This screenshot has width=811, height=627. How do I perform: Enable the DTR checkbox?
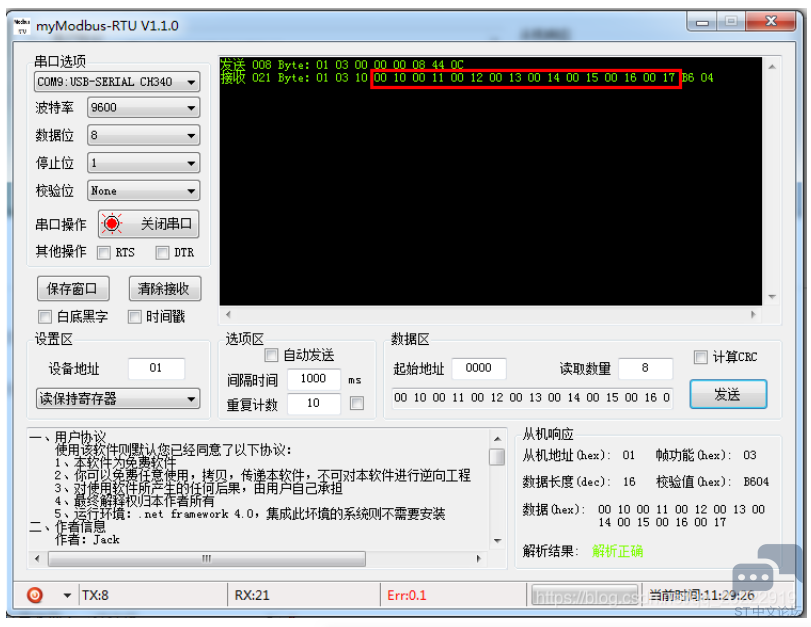pos(162,253)
